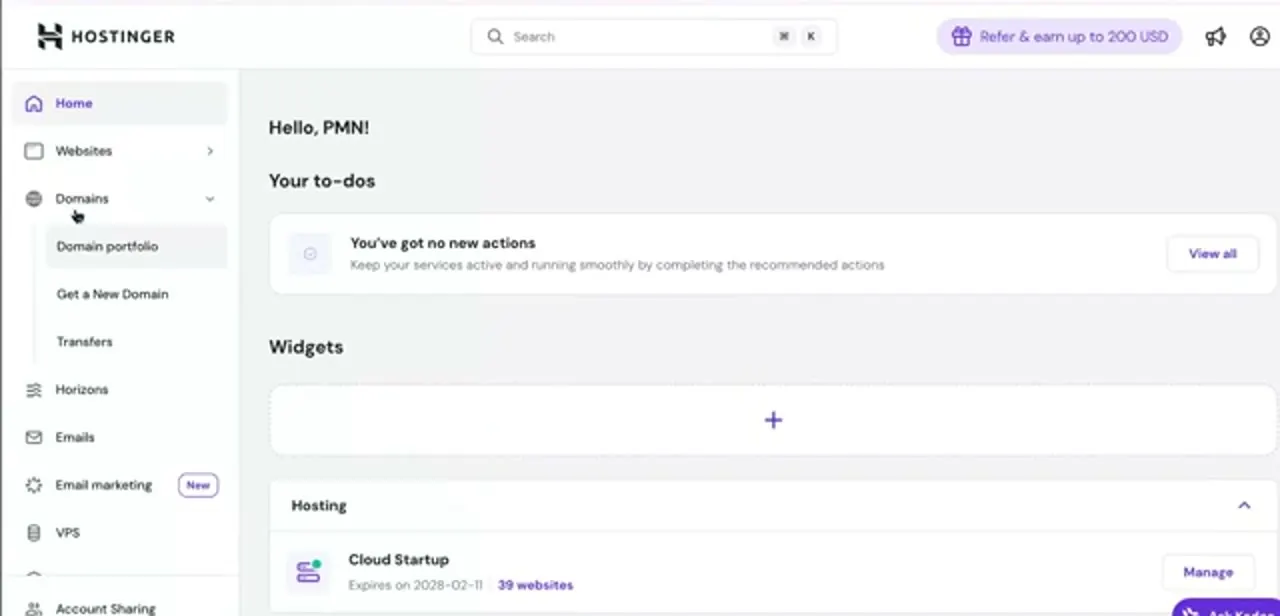The height and width of the screenshot is (616, 1280).
Task: Click the to-do checkmark icon
Action: coord(310,254)
